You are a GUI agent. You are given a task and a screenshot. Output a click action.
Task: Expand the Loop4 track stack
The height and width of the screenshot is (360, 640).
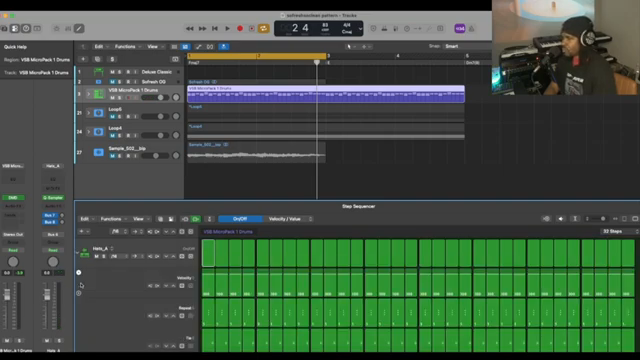coord(89,132)
